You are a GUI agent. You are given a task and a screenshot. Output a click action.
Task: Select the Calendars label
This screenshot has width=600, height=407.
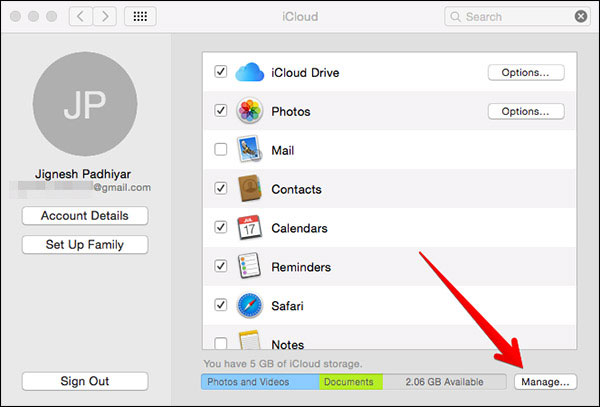[299, 228]
